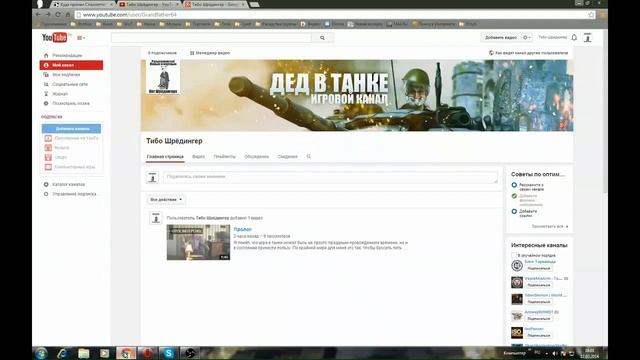
Task: Click the channel search magnifier after the tabs
Action: (x=309, y=156)
